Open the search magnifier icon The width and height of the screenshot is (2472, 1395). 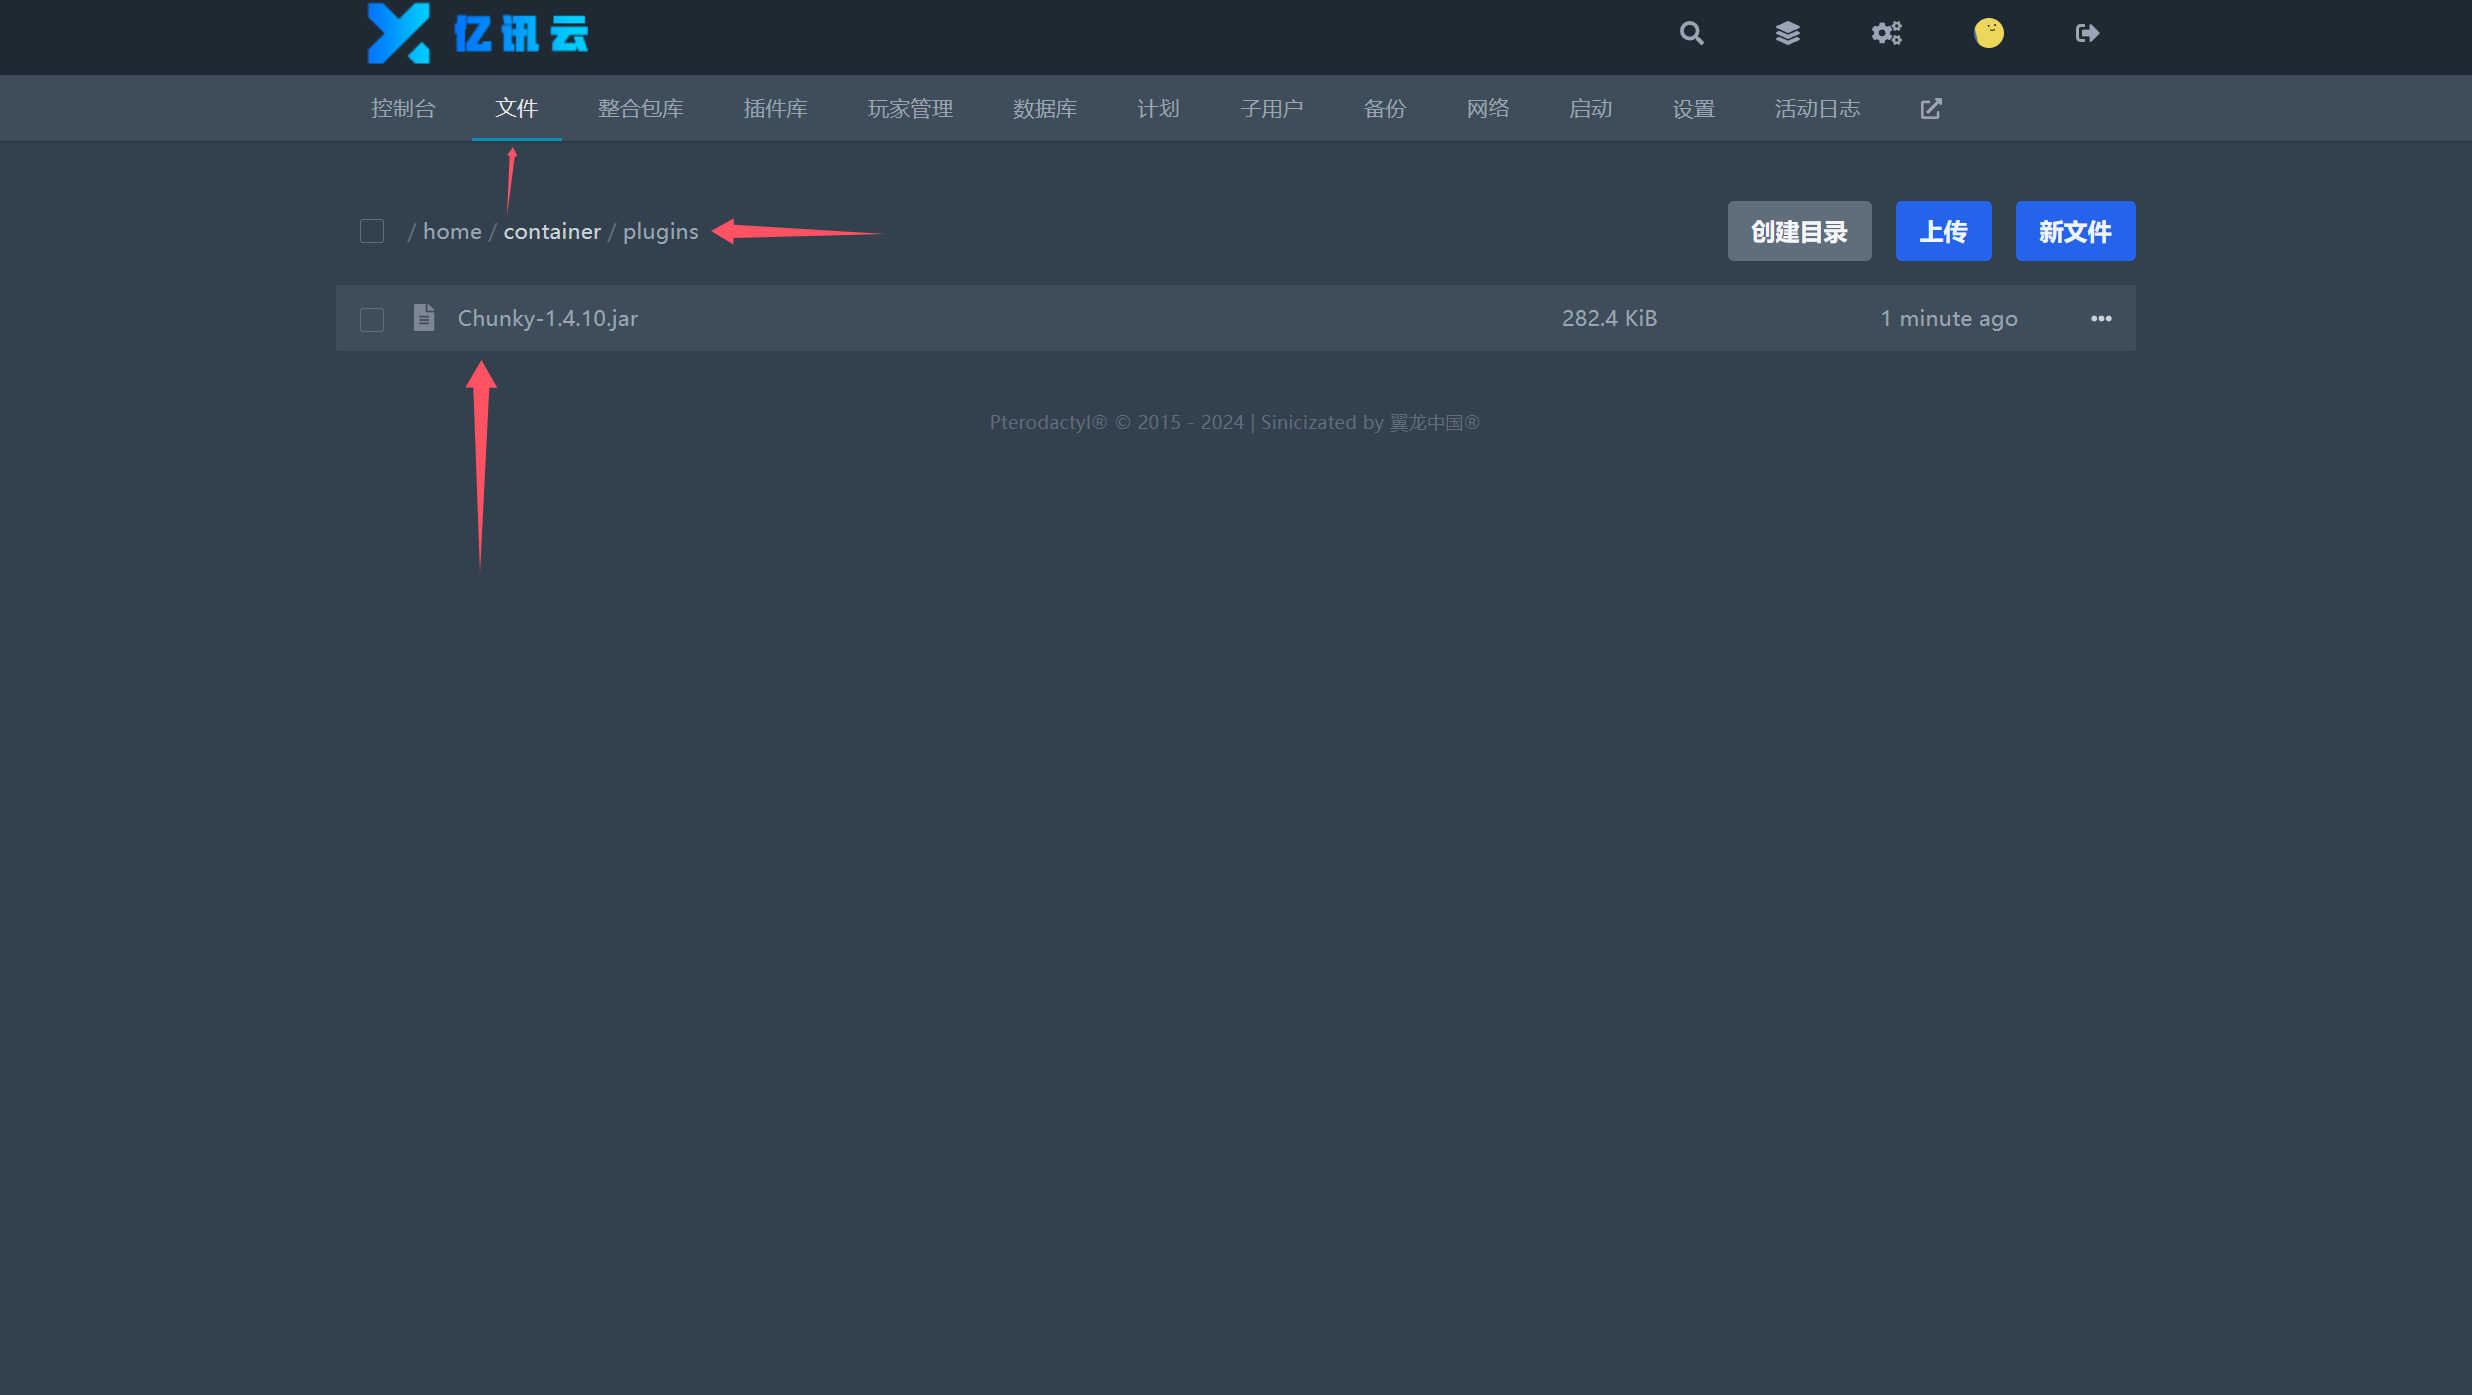coord(1691,34)
